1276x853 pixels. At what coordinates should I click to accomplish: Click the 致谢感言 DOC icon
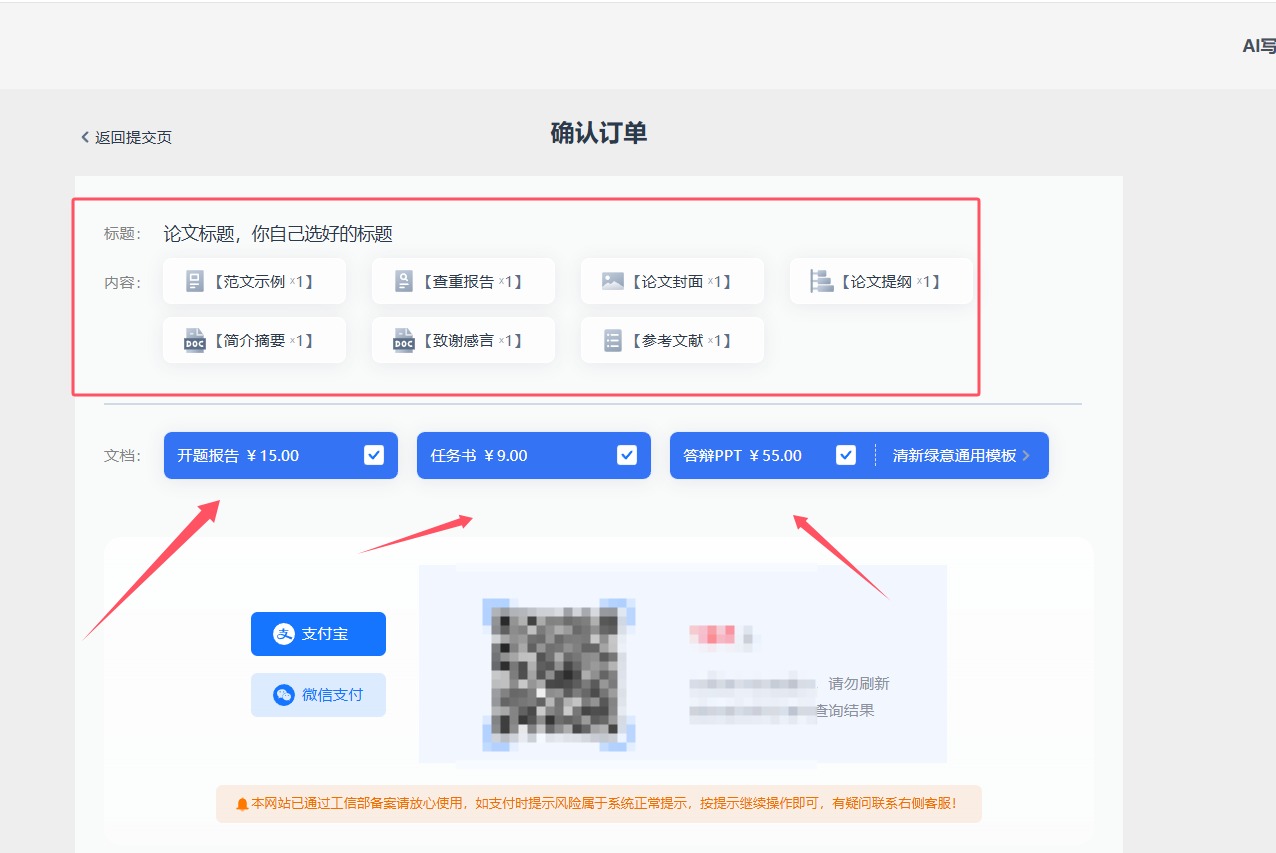click(x=403, y=341)
